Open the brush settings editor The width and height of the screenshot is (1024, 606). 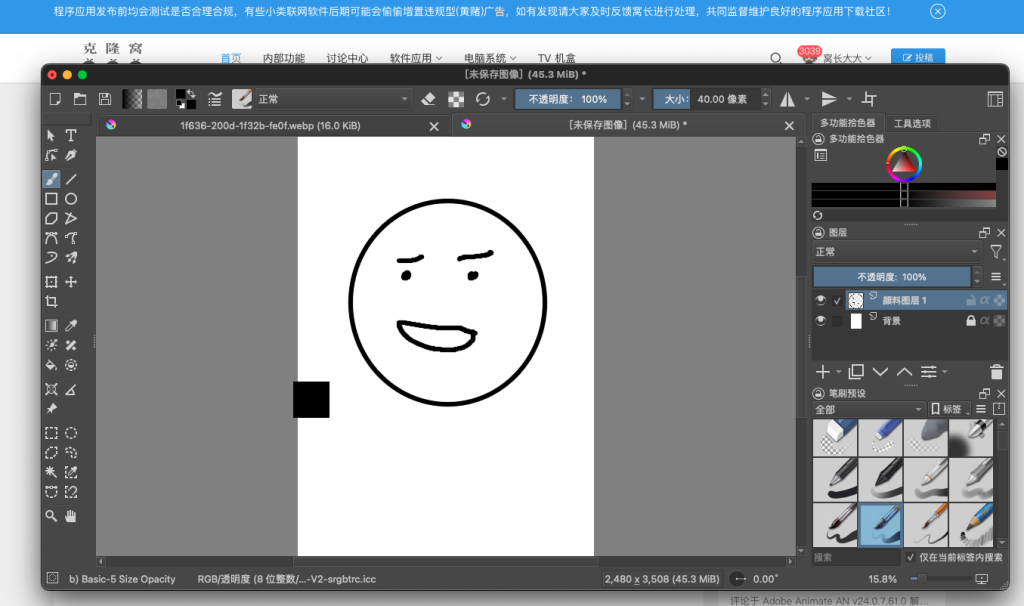pyautogui.click(x=215, y=99)
